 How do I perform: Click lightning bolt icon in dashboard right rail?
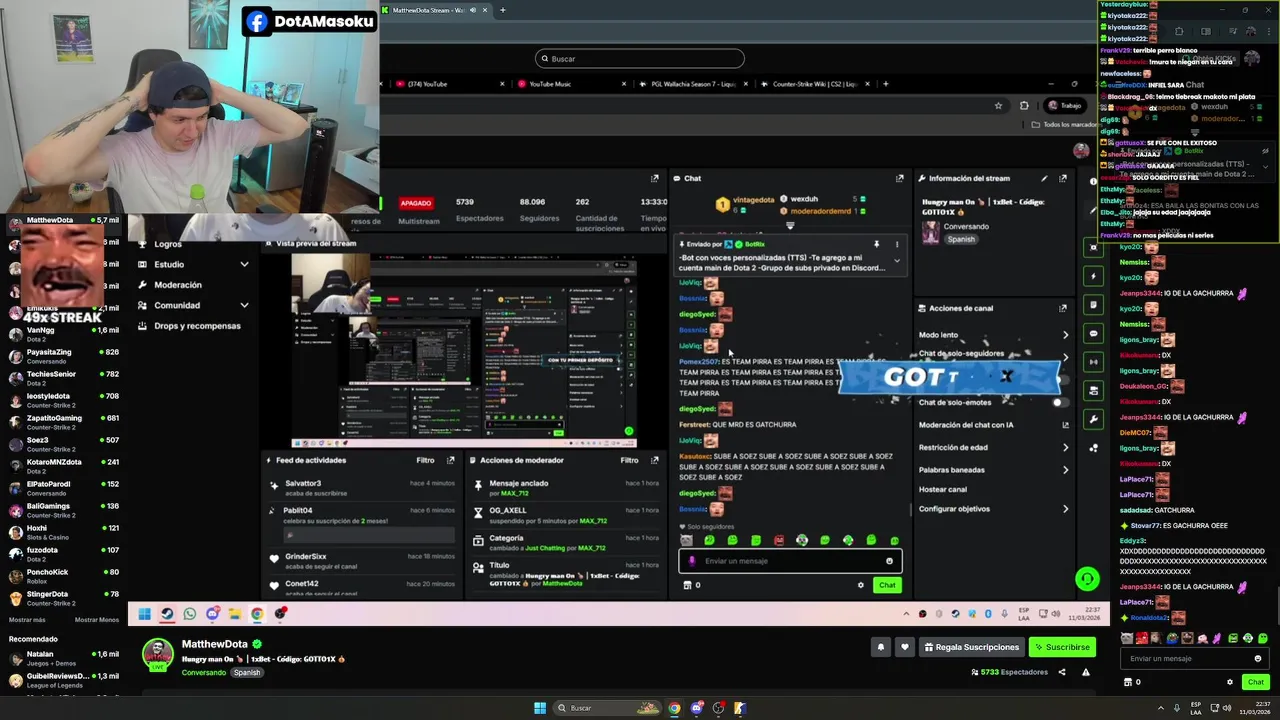coord(1093,276)
